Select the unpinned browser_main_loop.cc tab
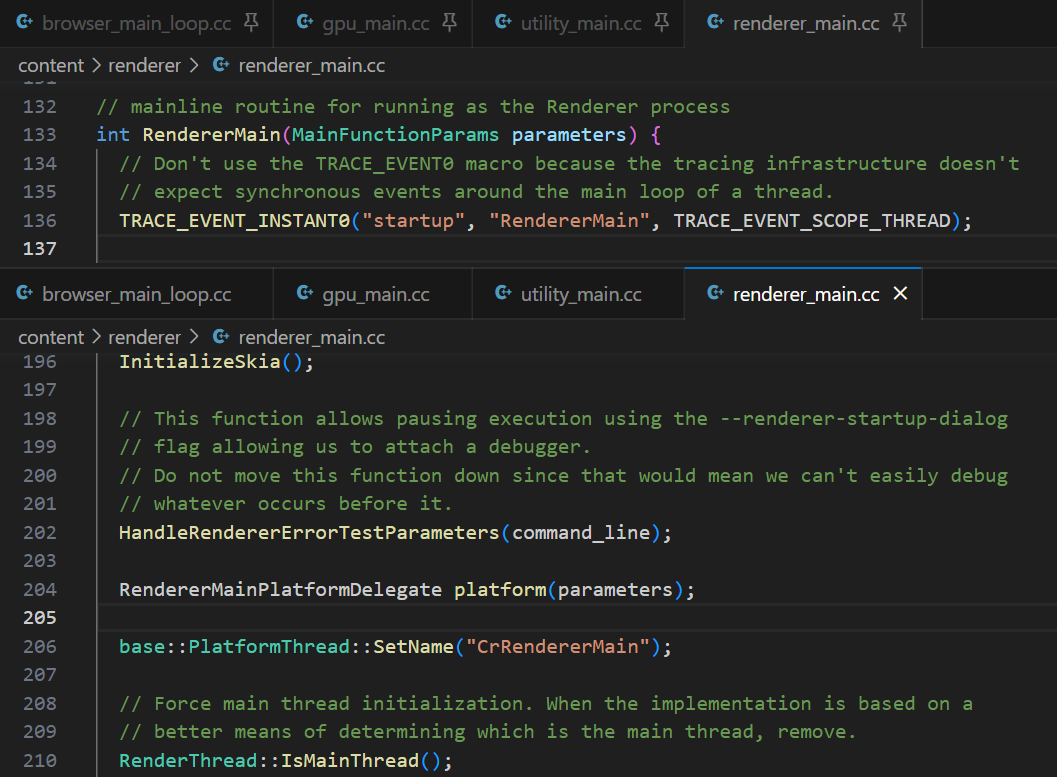This screenshot has width=1057, height=777. 136,294
